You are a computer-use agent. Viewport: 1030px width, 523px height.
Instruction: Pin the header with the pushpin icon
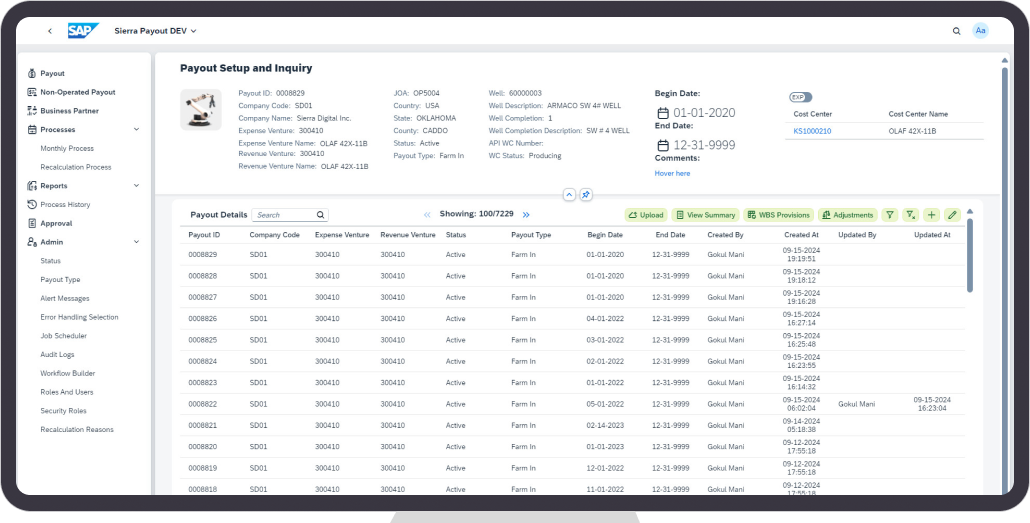click(586, 194)
